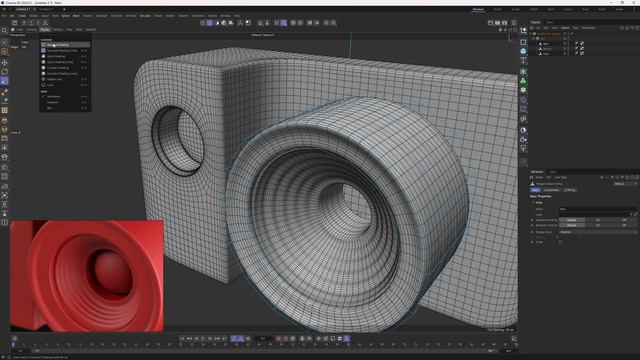Select the highlighted Scale tool
The image size is (640, 360).
4,81
